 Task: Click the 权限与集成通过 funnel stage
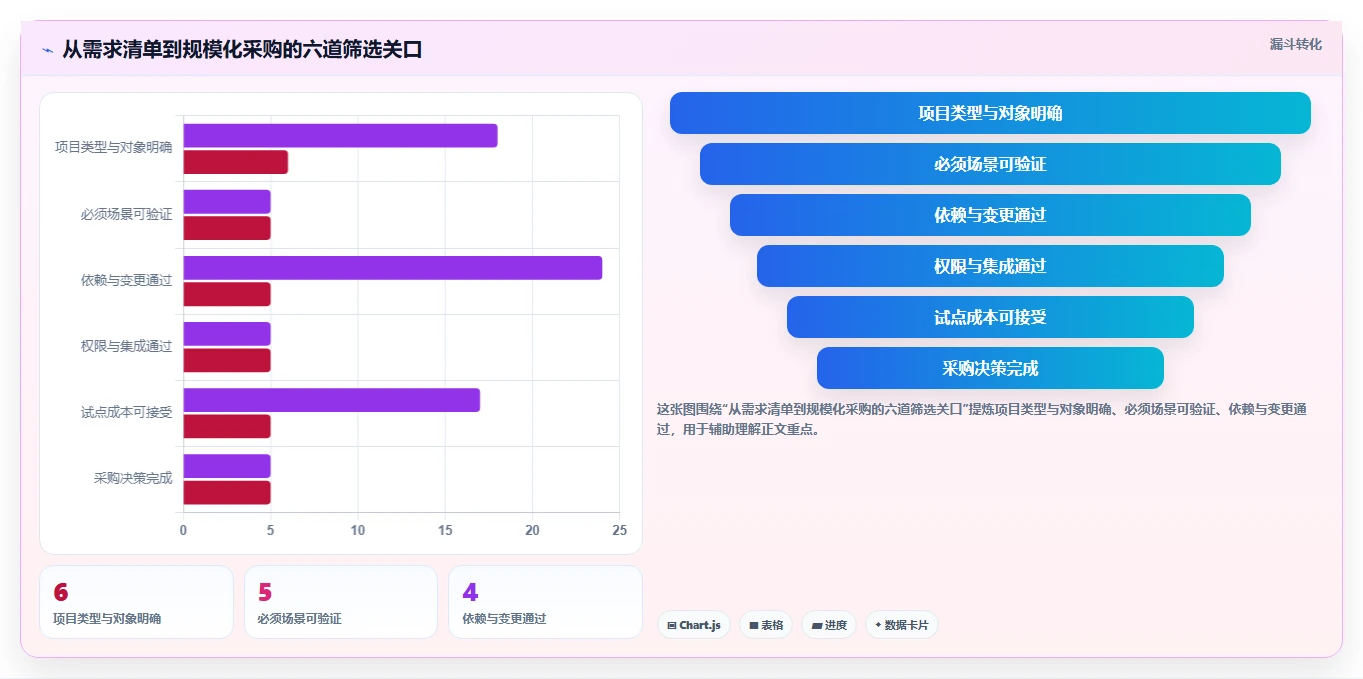990,266
